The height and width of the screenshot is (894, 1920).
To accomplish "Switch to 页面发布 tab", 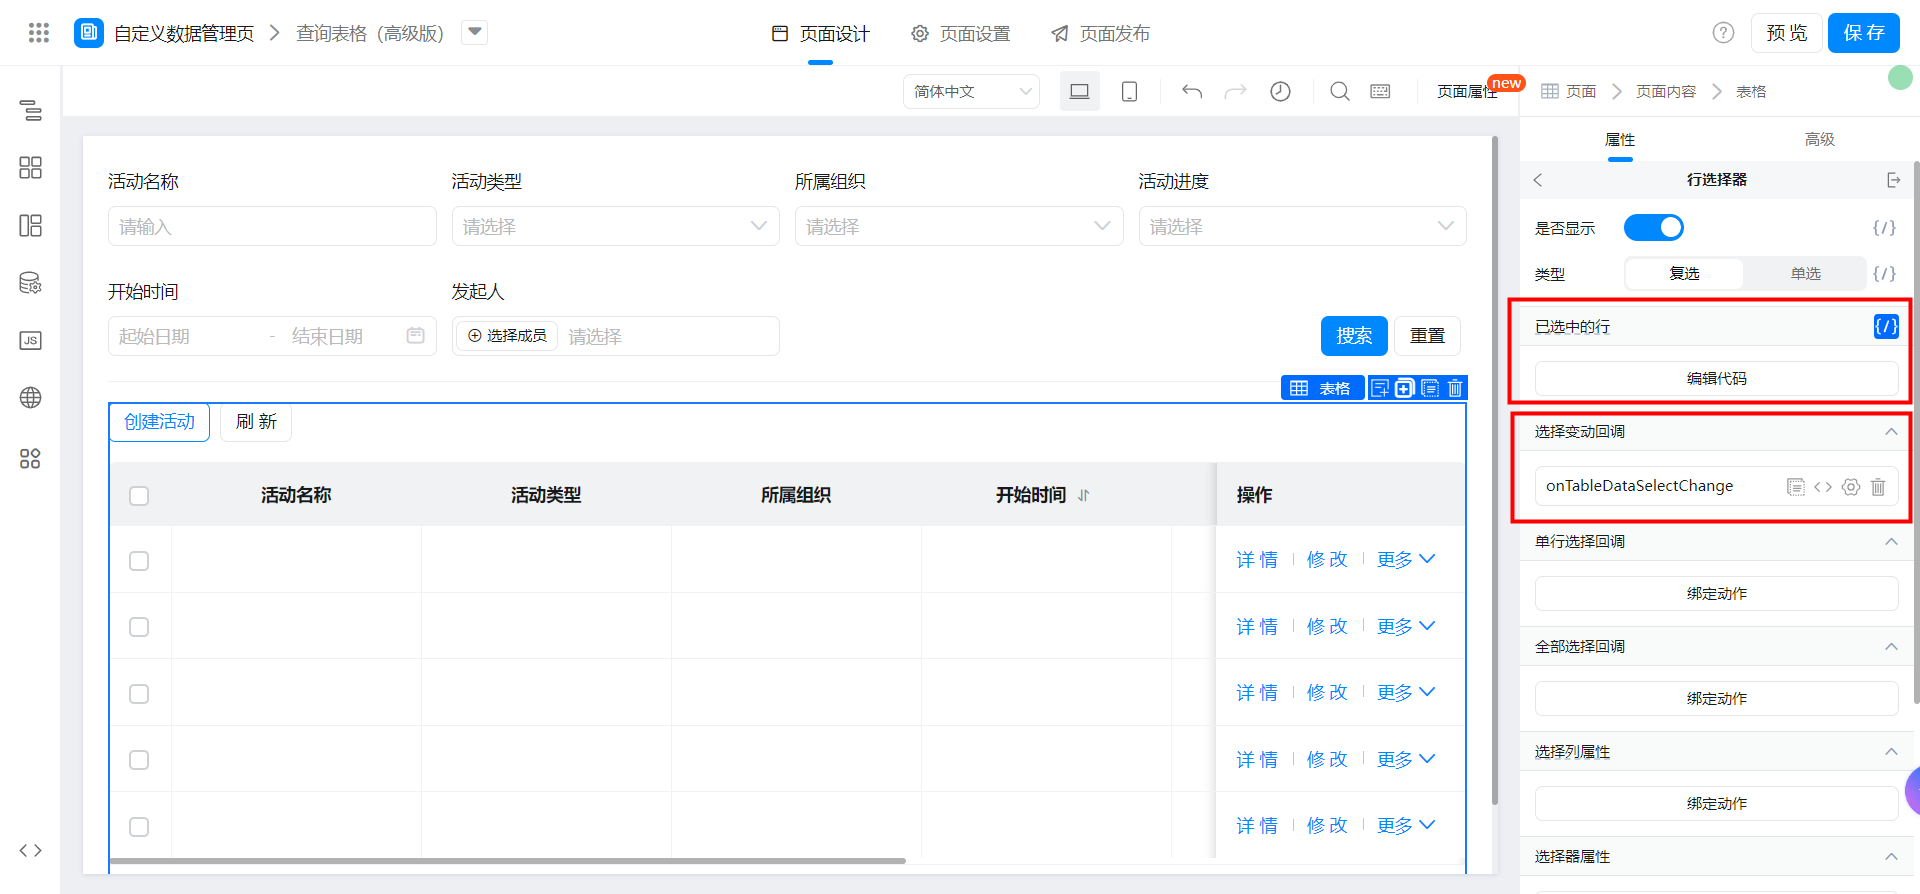I will pyautogui.click(x=1100, y=34).
